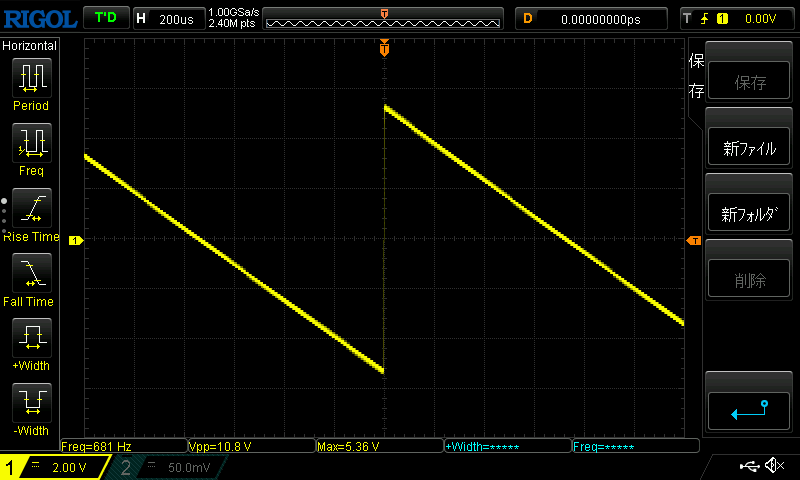800x480 pixels.
Task: Select the Rise Time measurement icon
Action: tap(32, 208)
